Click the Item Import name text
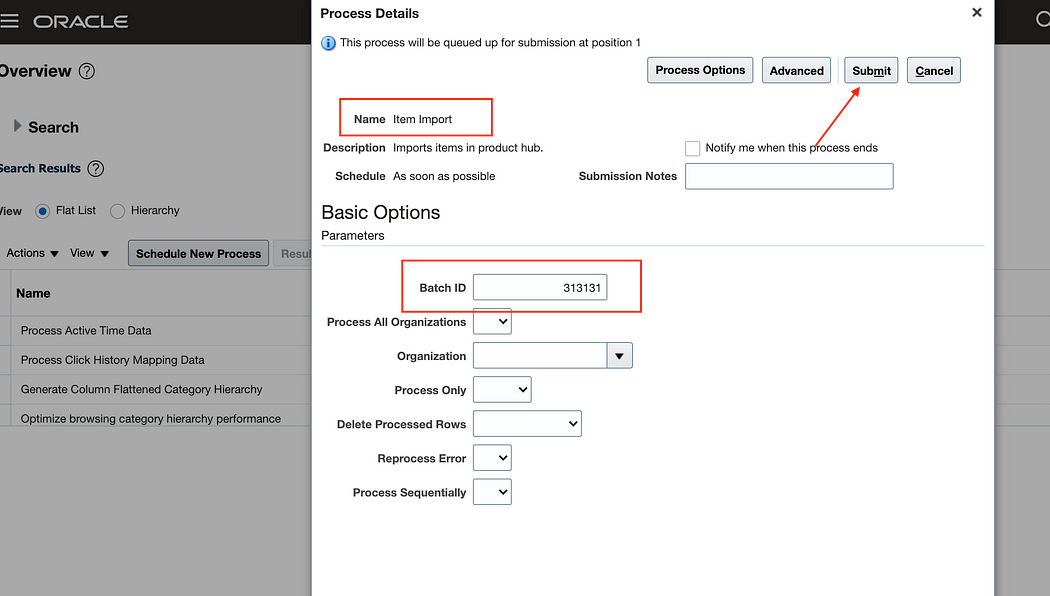Image resolution: width=1050 pixels, height=596 pixels. [423, 119]
